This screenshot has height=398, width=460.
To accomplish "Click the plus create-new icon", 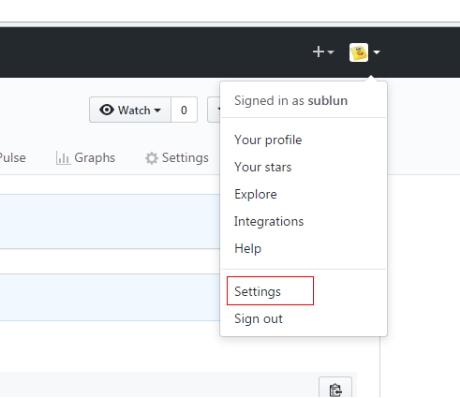I will 318,52.
